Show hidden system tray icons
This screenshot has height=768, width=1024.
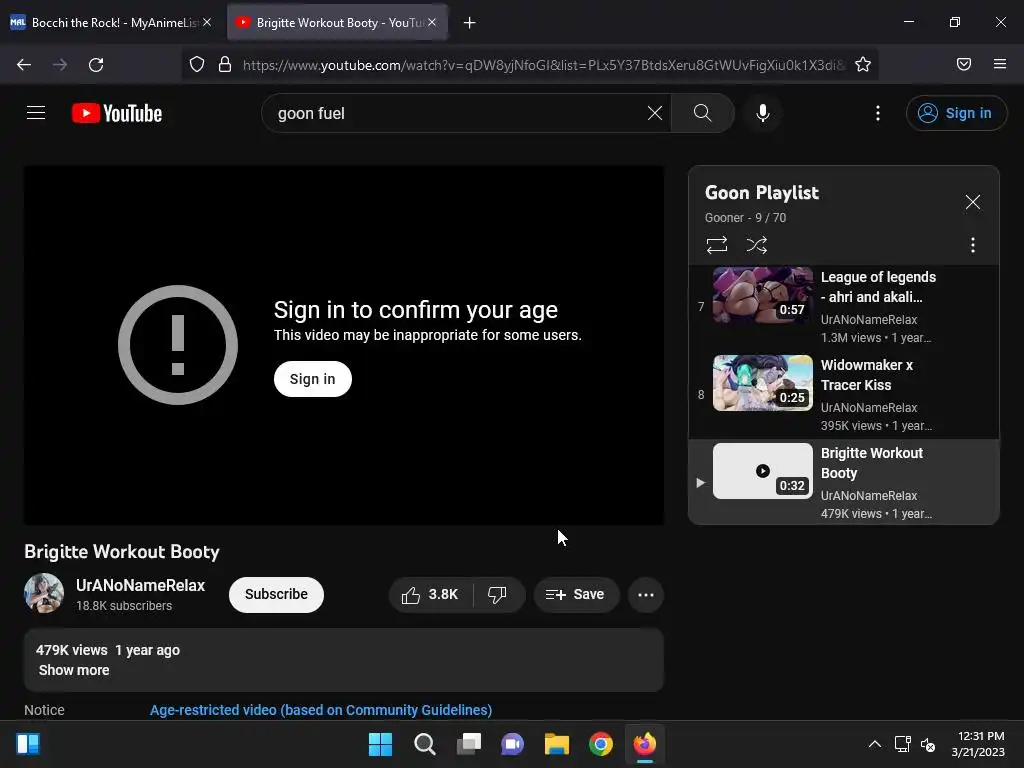click(874, 744)
